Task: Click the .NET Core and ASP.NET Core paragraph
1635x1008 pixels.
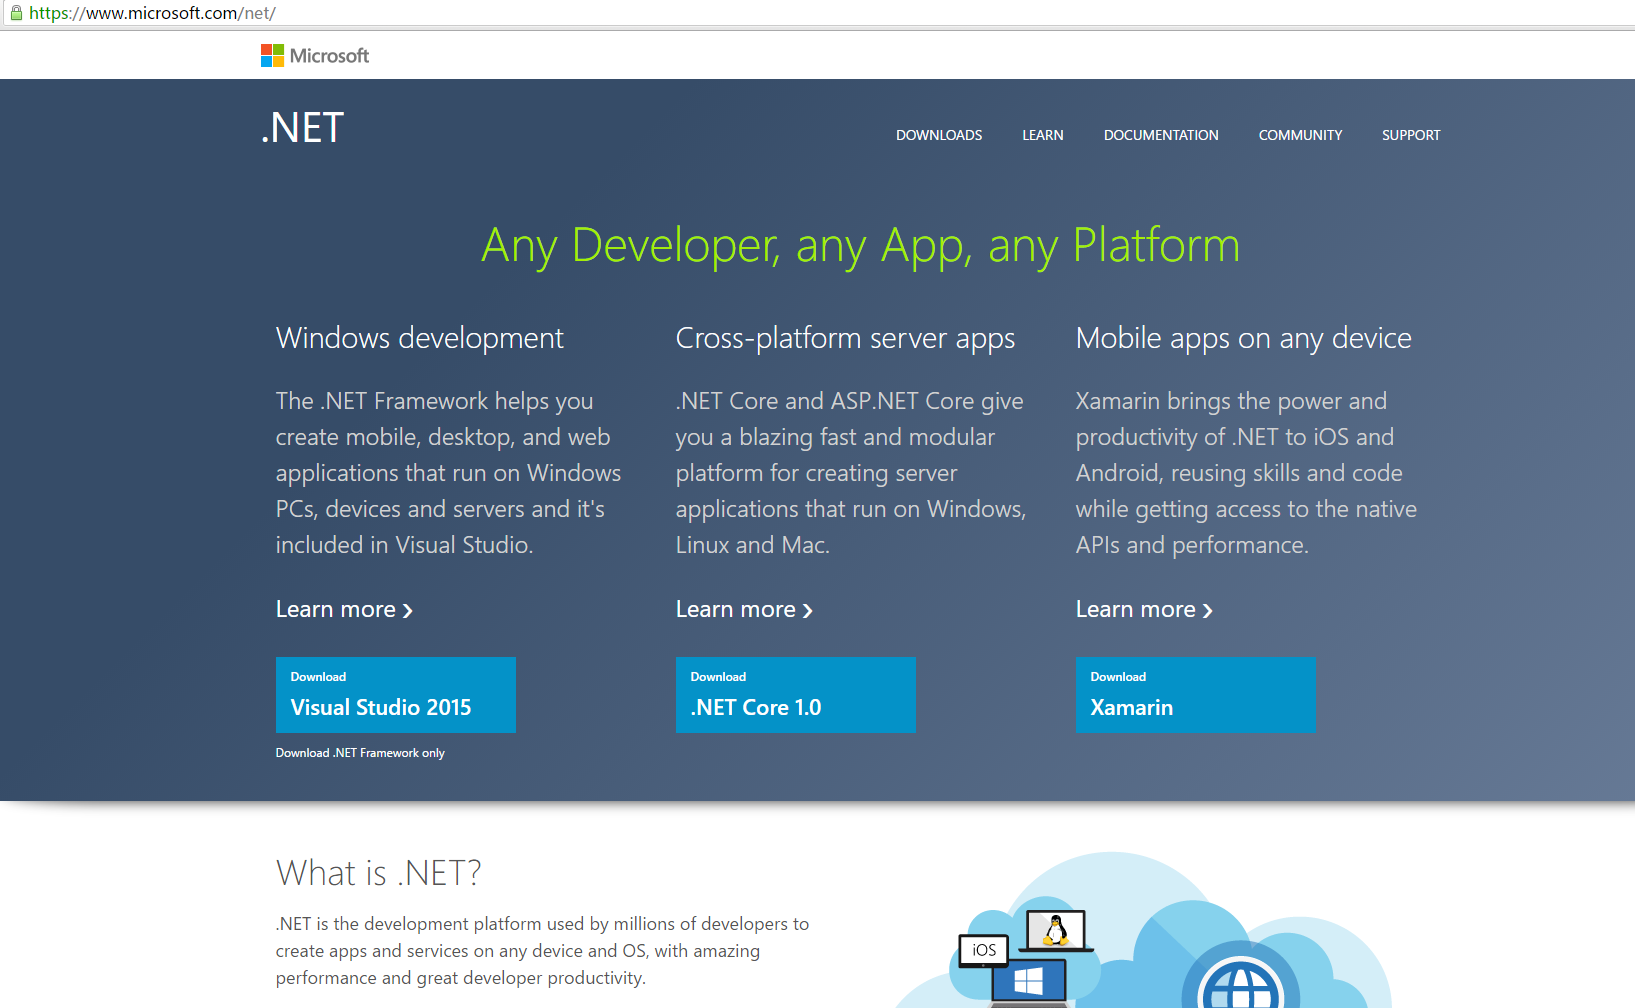Action: [851, 473]
